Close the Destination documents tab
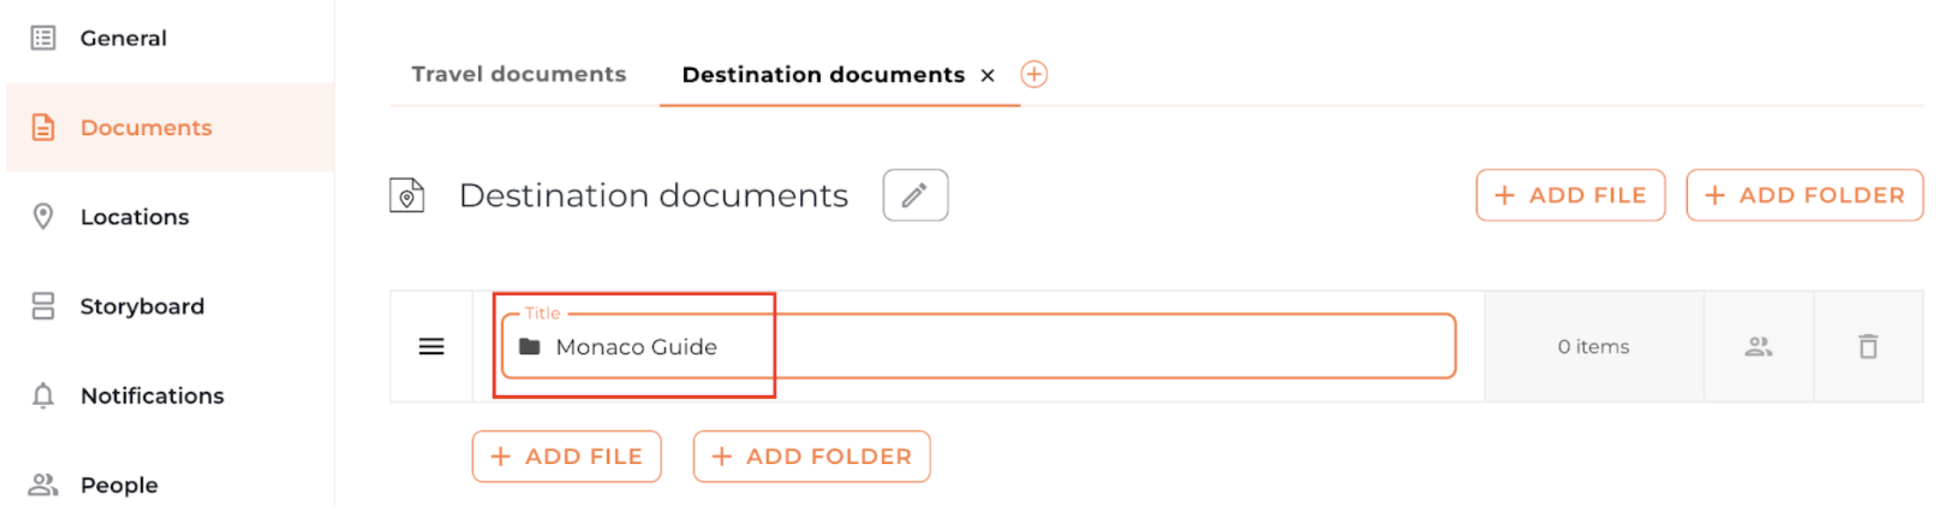 (x=987, y=76)
